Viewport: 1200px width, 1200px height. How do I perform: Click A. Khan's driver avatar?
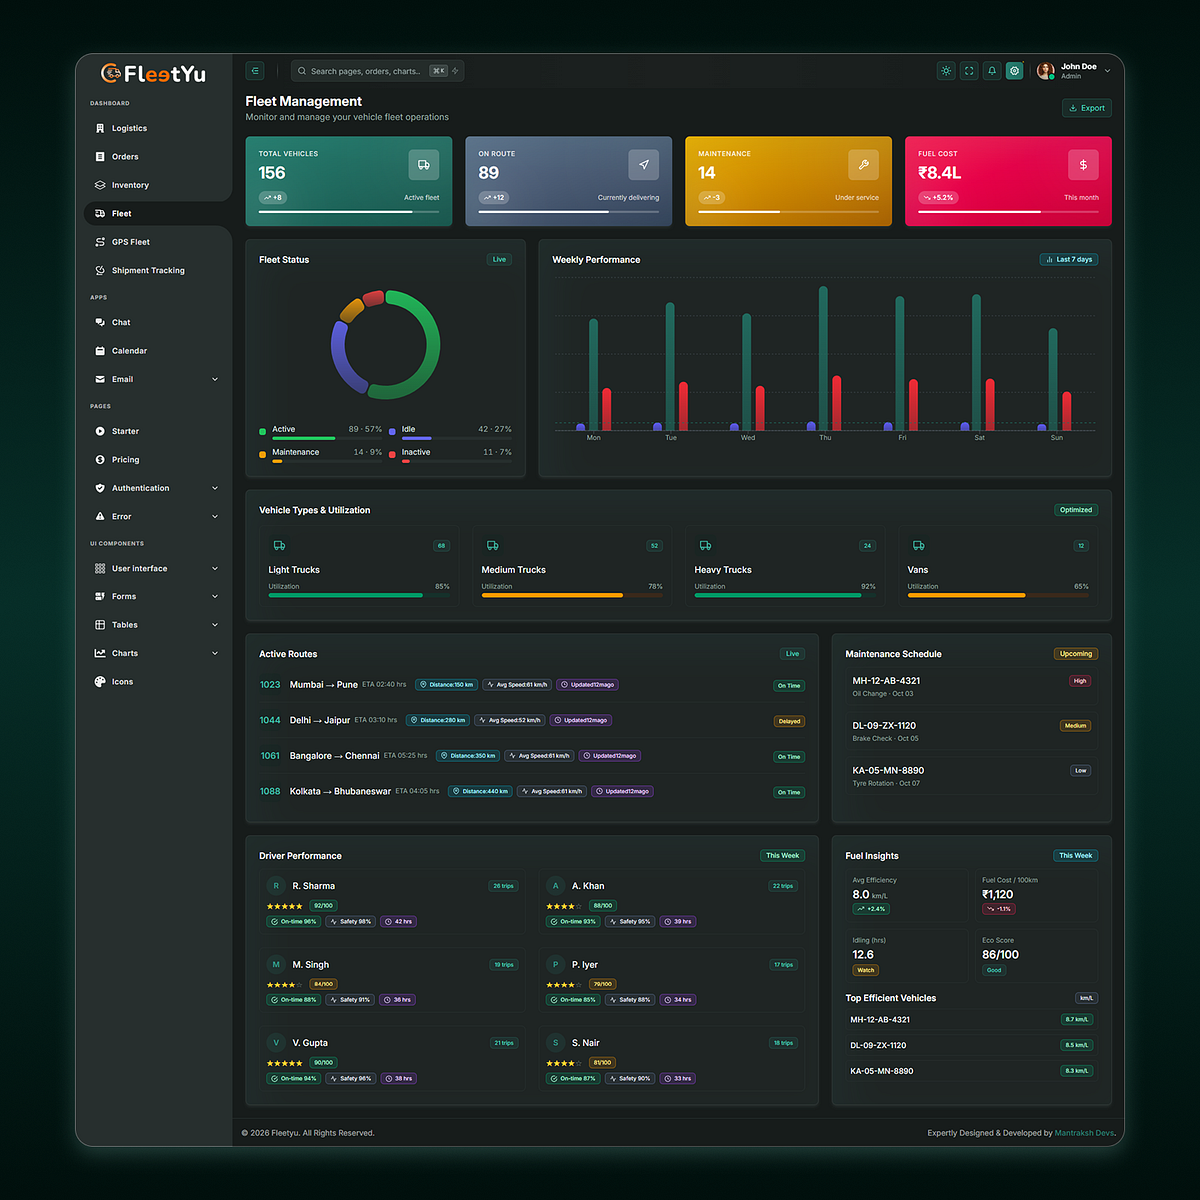click(x=556, y=886)
